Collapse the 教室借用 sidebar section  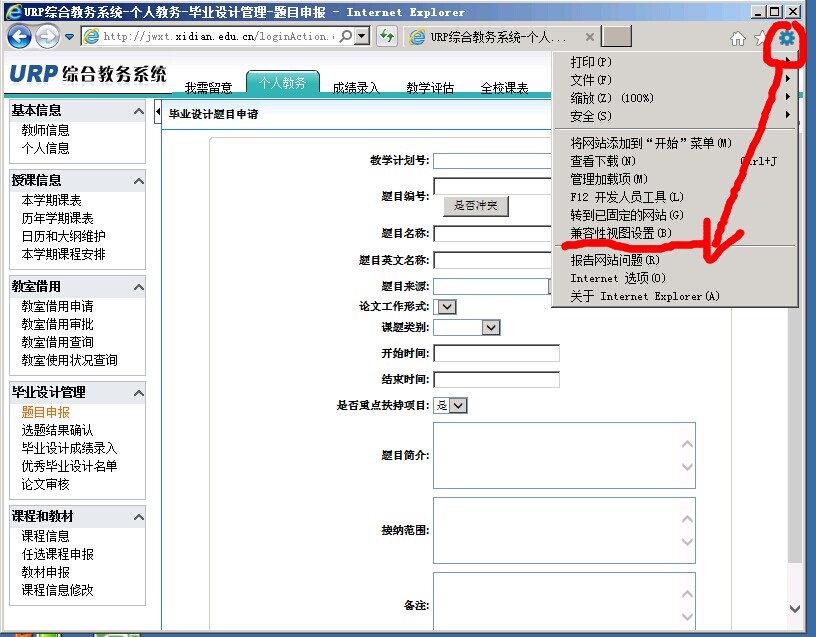pyautogui.click(x=138, y=287)
